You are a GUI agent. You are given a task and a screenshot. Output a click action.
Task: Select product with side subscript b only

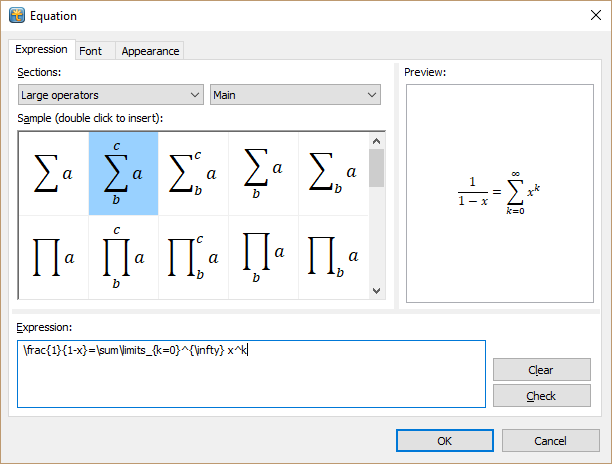click(333, 258)
